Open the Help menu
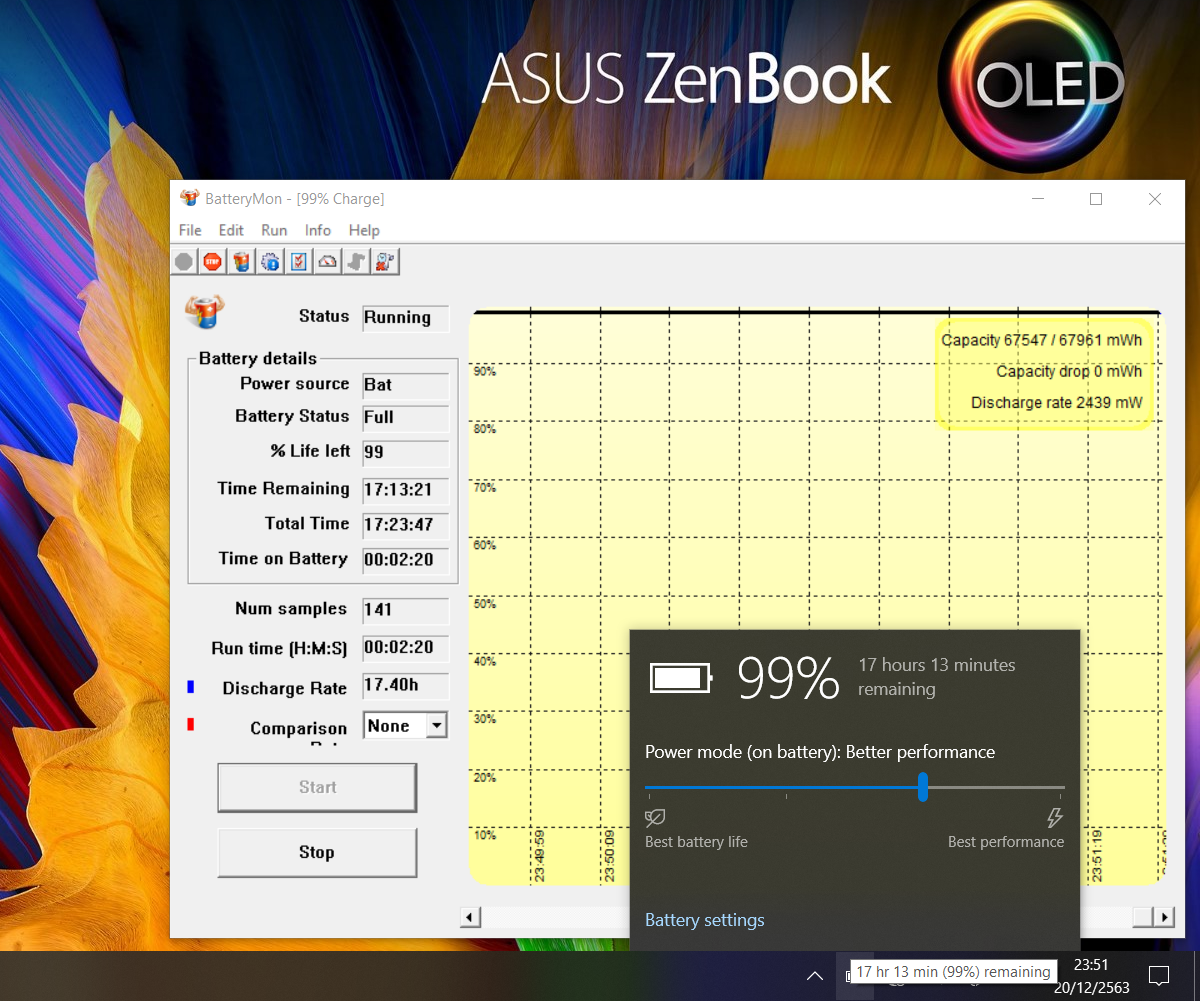This screenshot has width=1200, height=1001. (364, 230)
